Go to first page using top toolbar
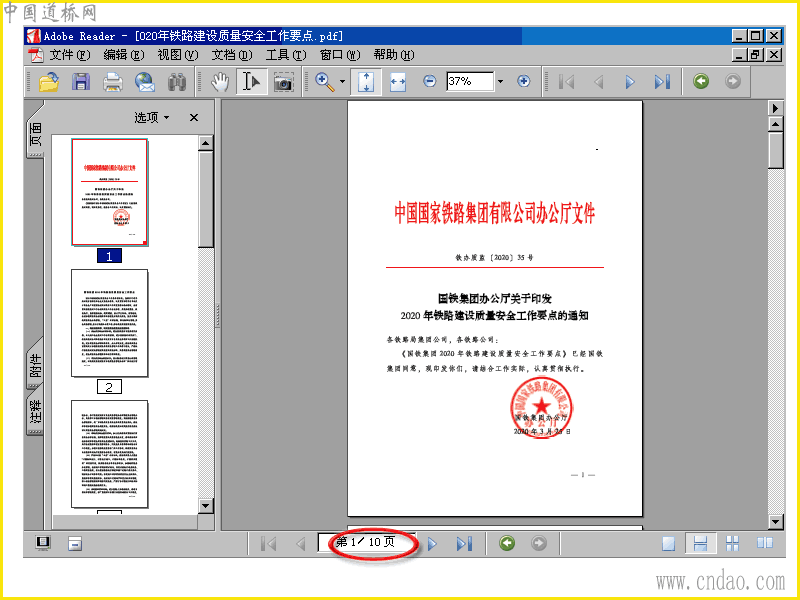 (x=566, y=82)
